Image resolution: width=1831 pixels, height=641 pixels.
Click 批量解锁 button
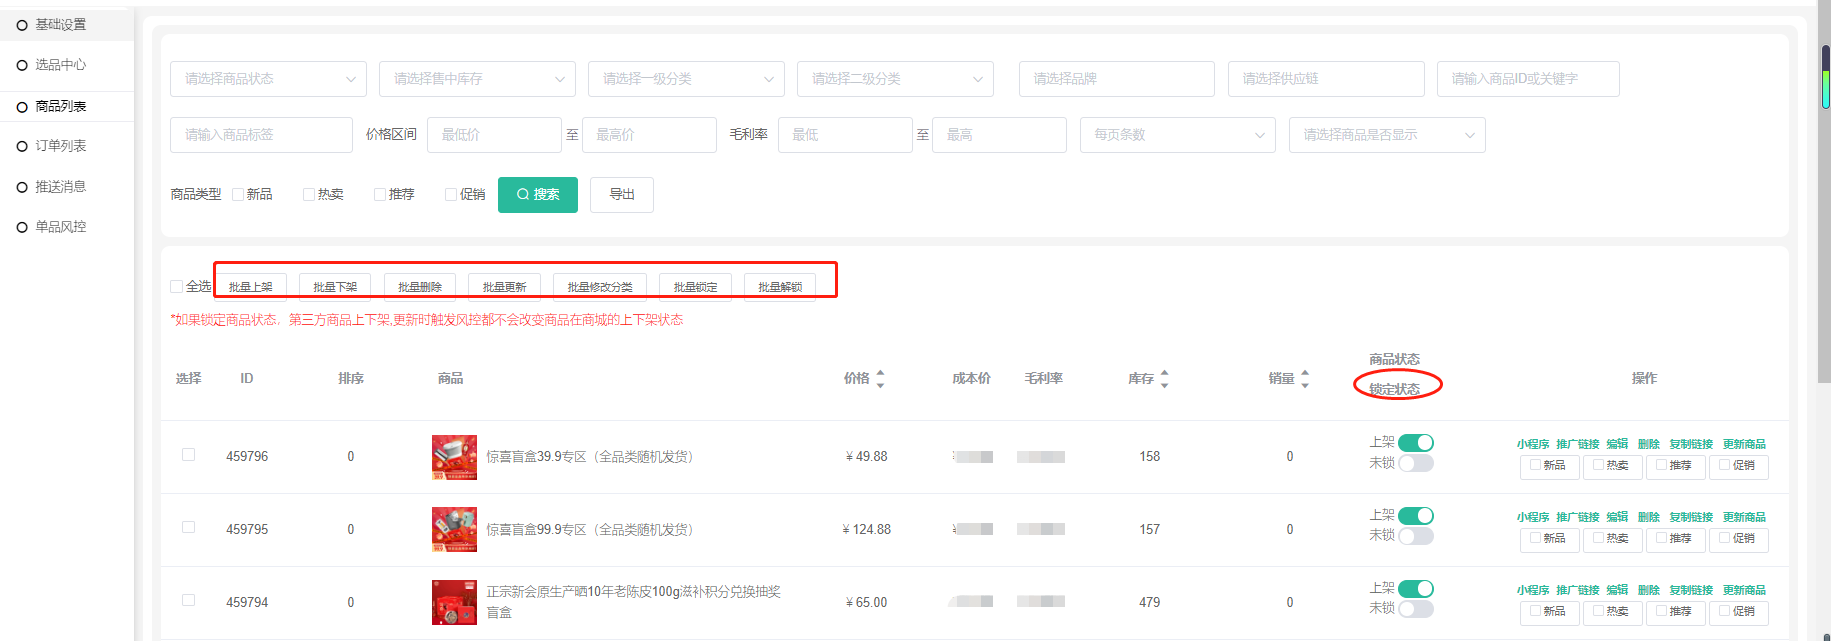point(780,287)
